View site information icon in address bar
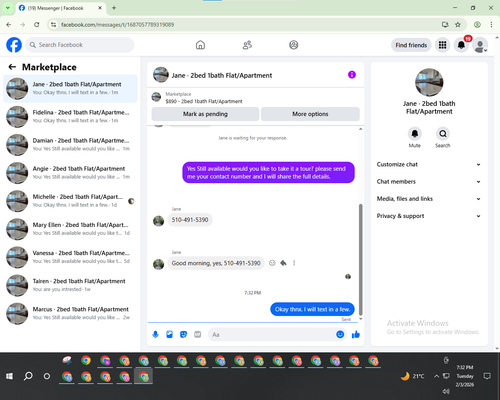This screenshot has width=500, height=400. [x=53, y=25]
